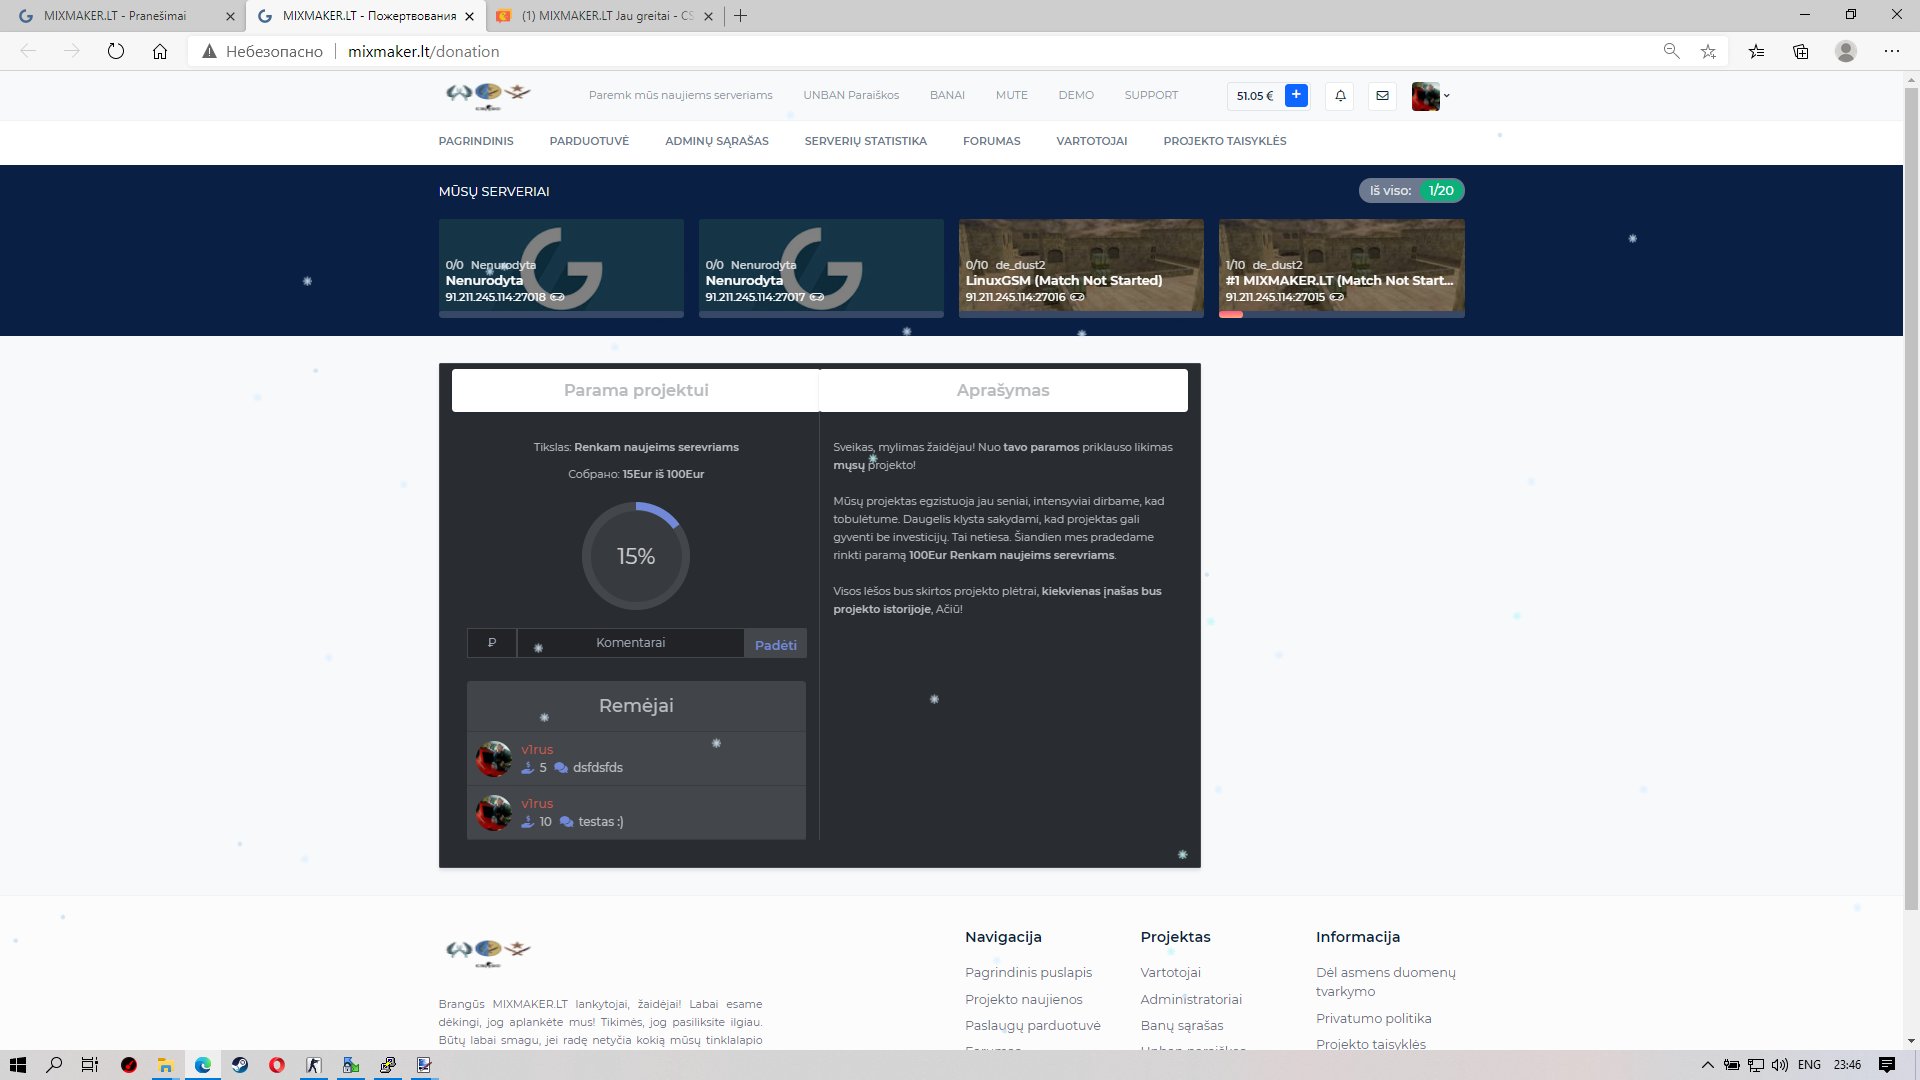The width and height of the screenshot is (1920, 1080).
Task: Open footer Projekto naujienos link
Action: (1023, 999)
